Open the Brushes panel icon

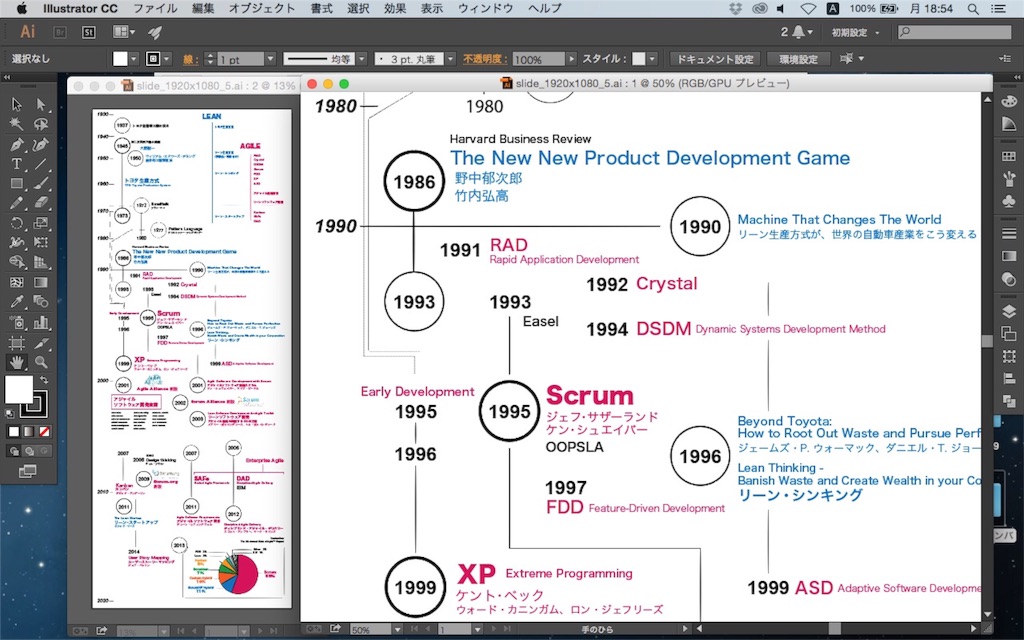coord(1009,178)
